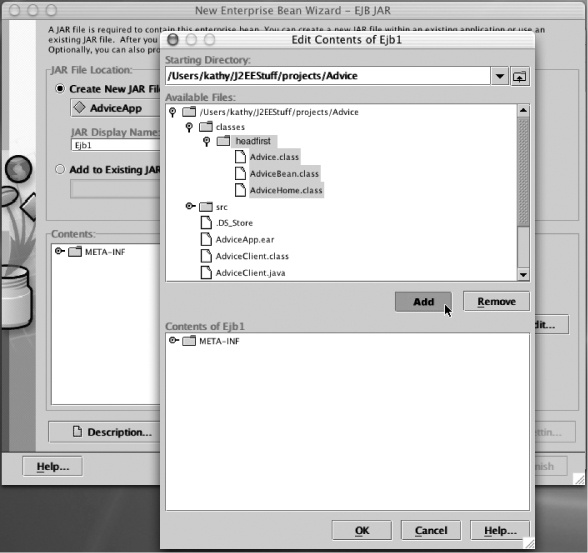The image size is (588, 553).
Task: Click the JAR Display Name field
Action: [x=116, y=145]
